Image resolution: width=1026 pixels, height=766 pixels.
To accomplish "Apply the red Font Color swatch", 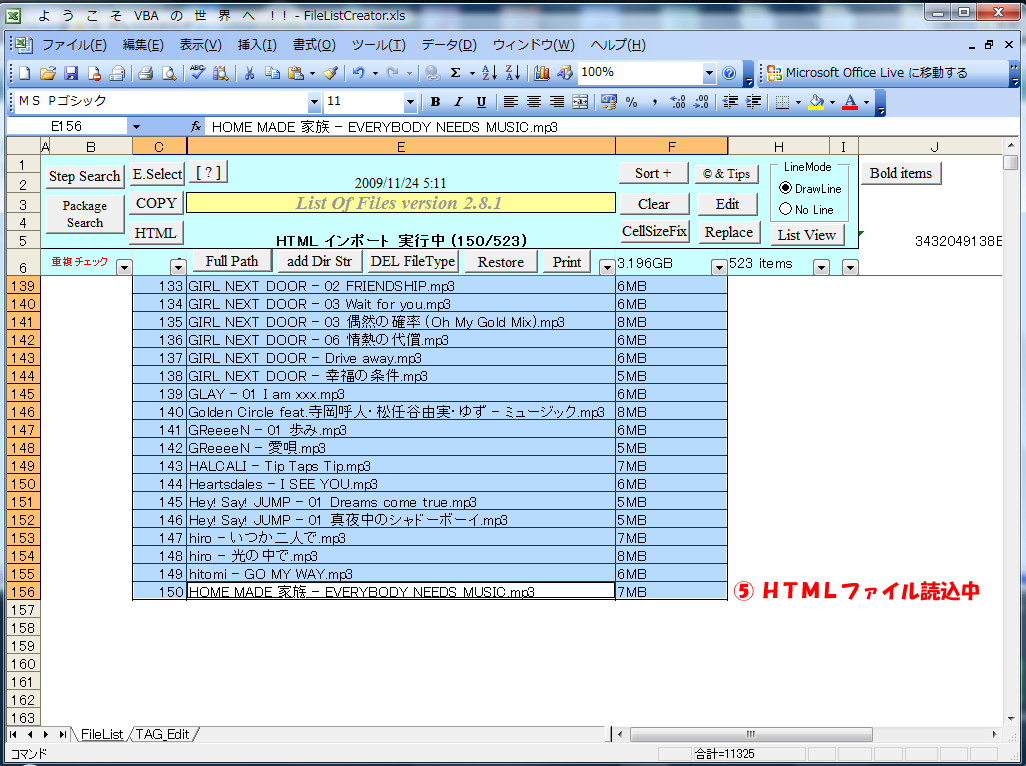I will click(850, 102).
